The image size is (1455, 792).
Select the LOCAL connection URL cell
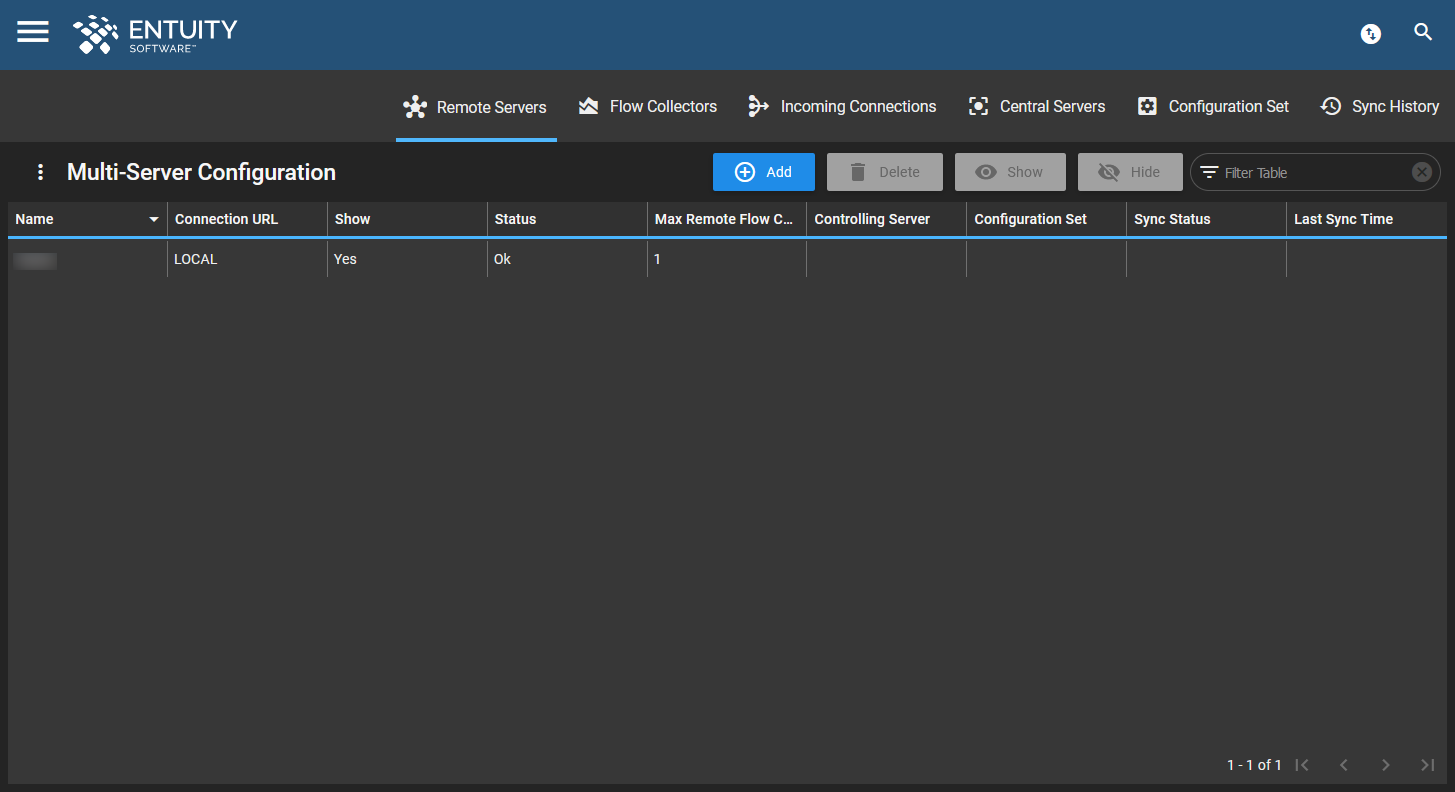coord(247,259)
